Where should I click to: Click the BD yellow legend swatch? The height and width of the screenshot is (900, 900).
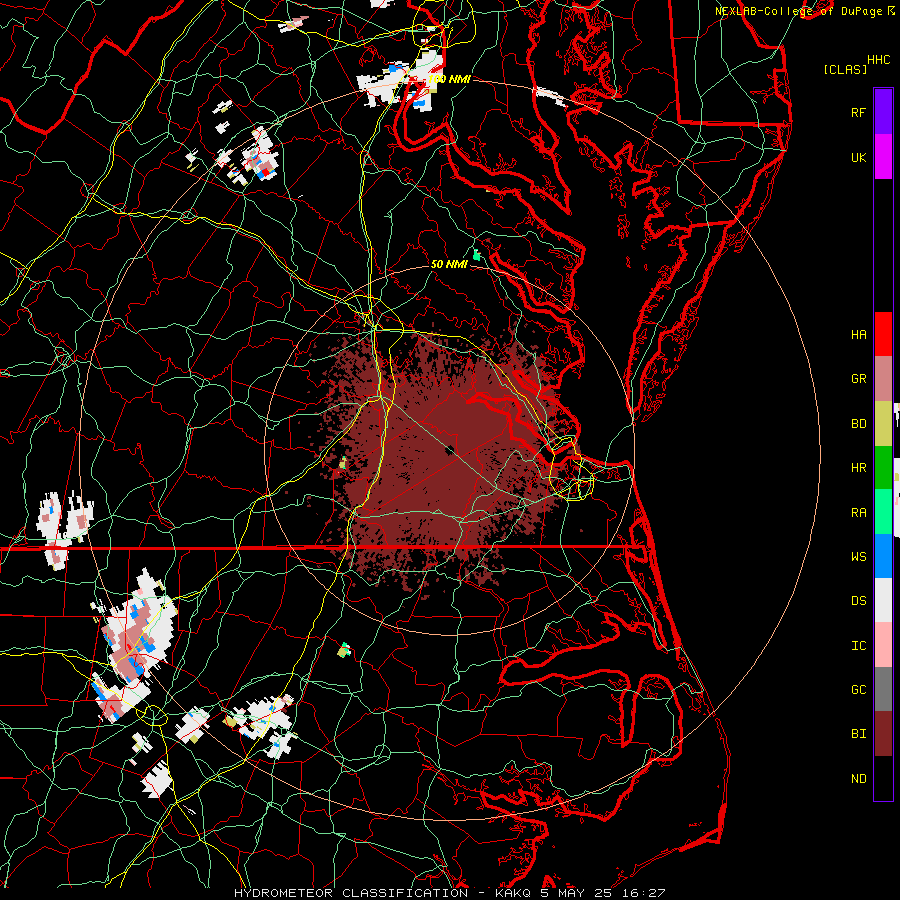tap(883, 424)
